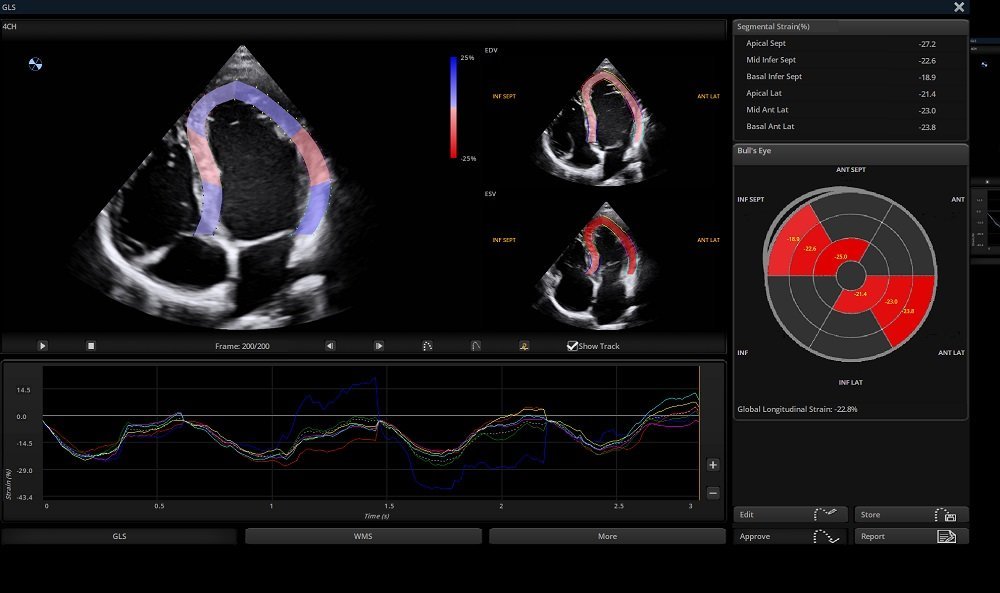The image size is (1000, 593).
Task: Click the dotted contour trace icon
Action: point(428,346)
